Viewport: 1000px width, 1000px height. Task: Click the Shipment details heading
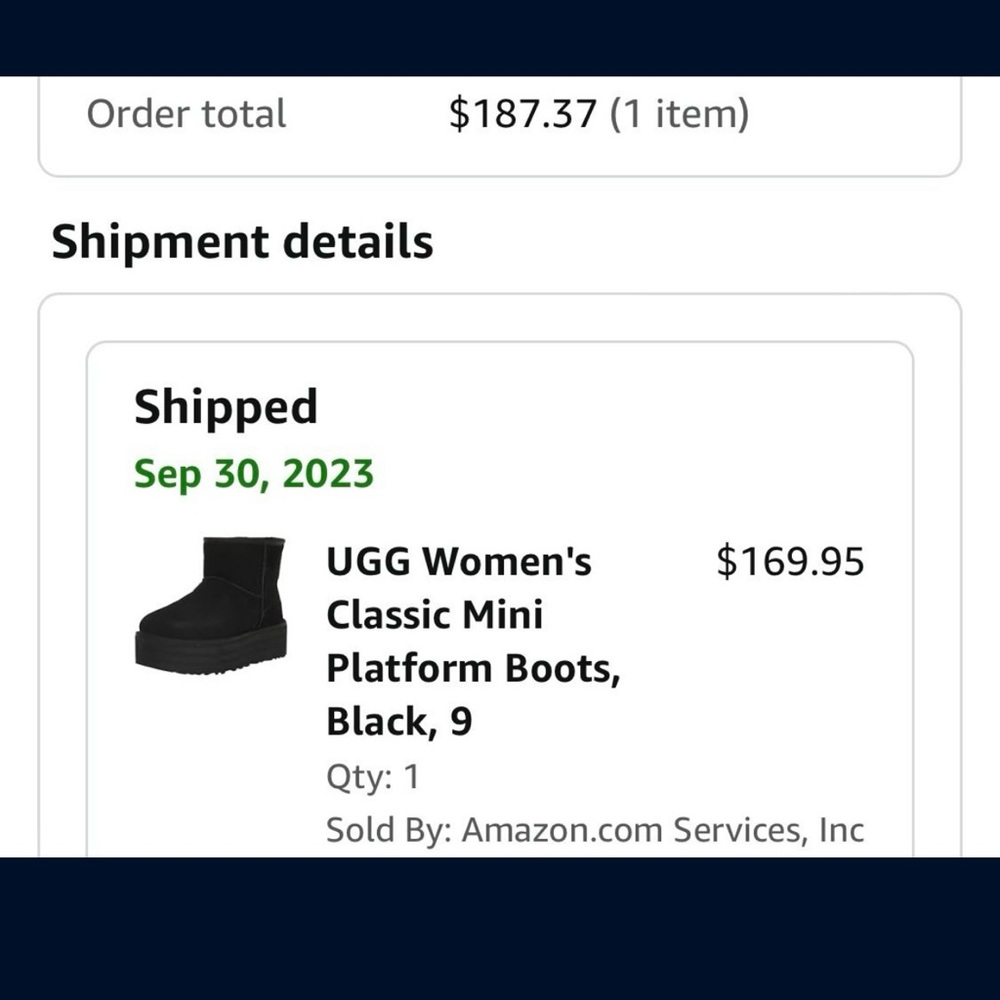(242, 242)
